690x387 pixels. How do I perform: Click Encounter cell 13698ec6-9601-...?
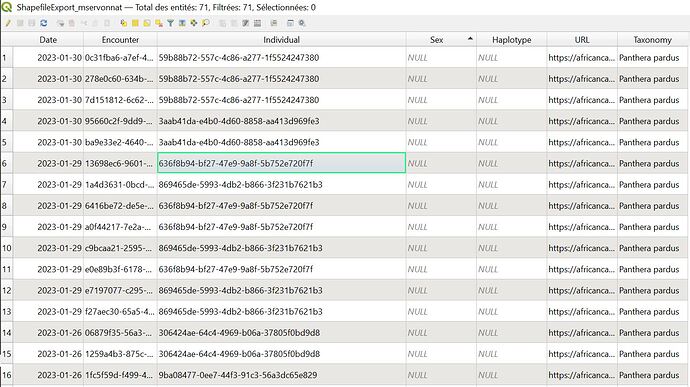click(x=120, y=163)
